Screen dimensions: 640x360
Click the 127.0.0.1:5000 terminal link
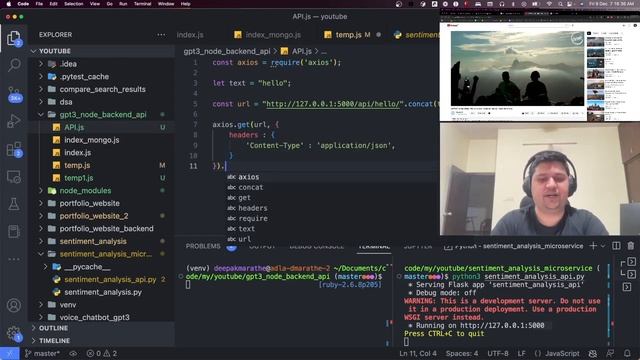pyautogui.click(x=502, y=325)
